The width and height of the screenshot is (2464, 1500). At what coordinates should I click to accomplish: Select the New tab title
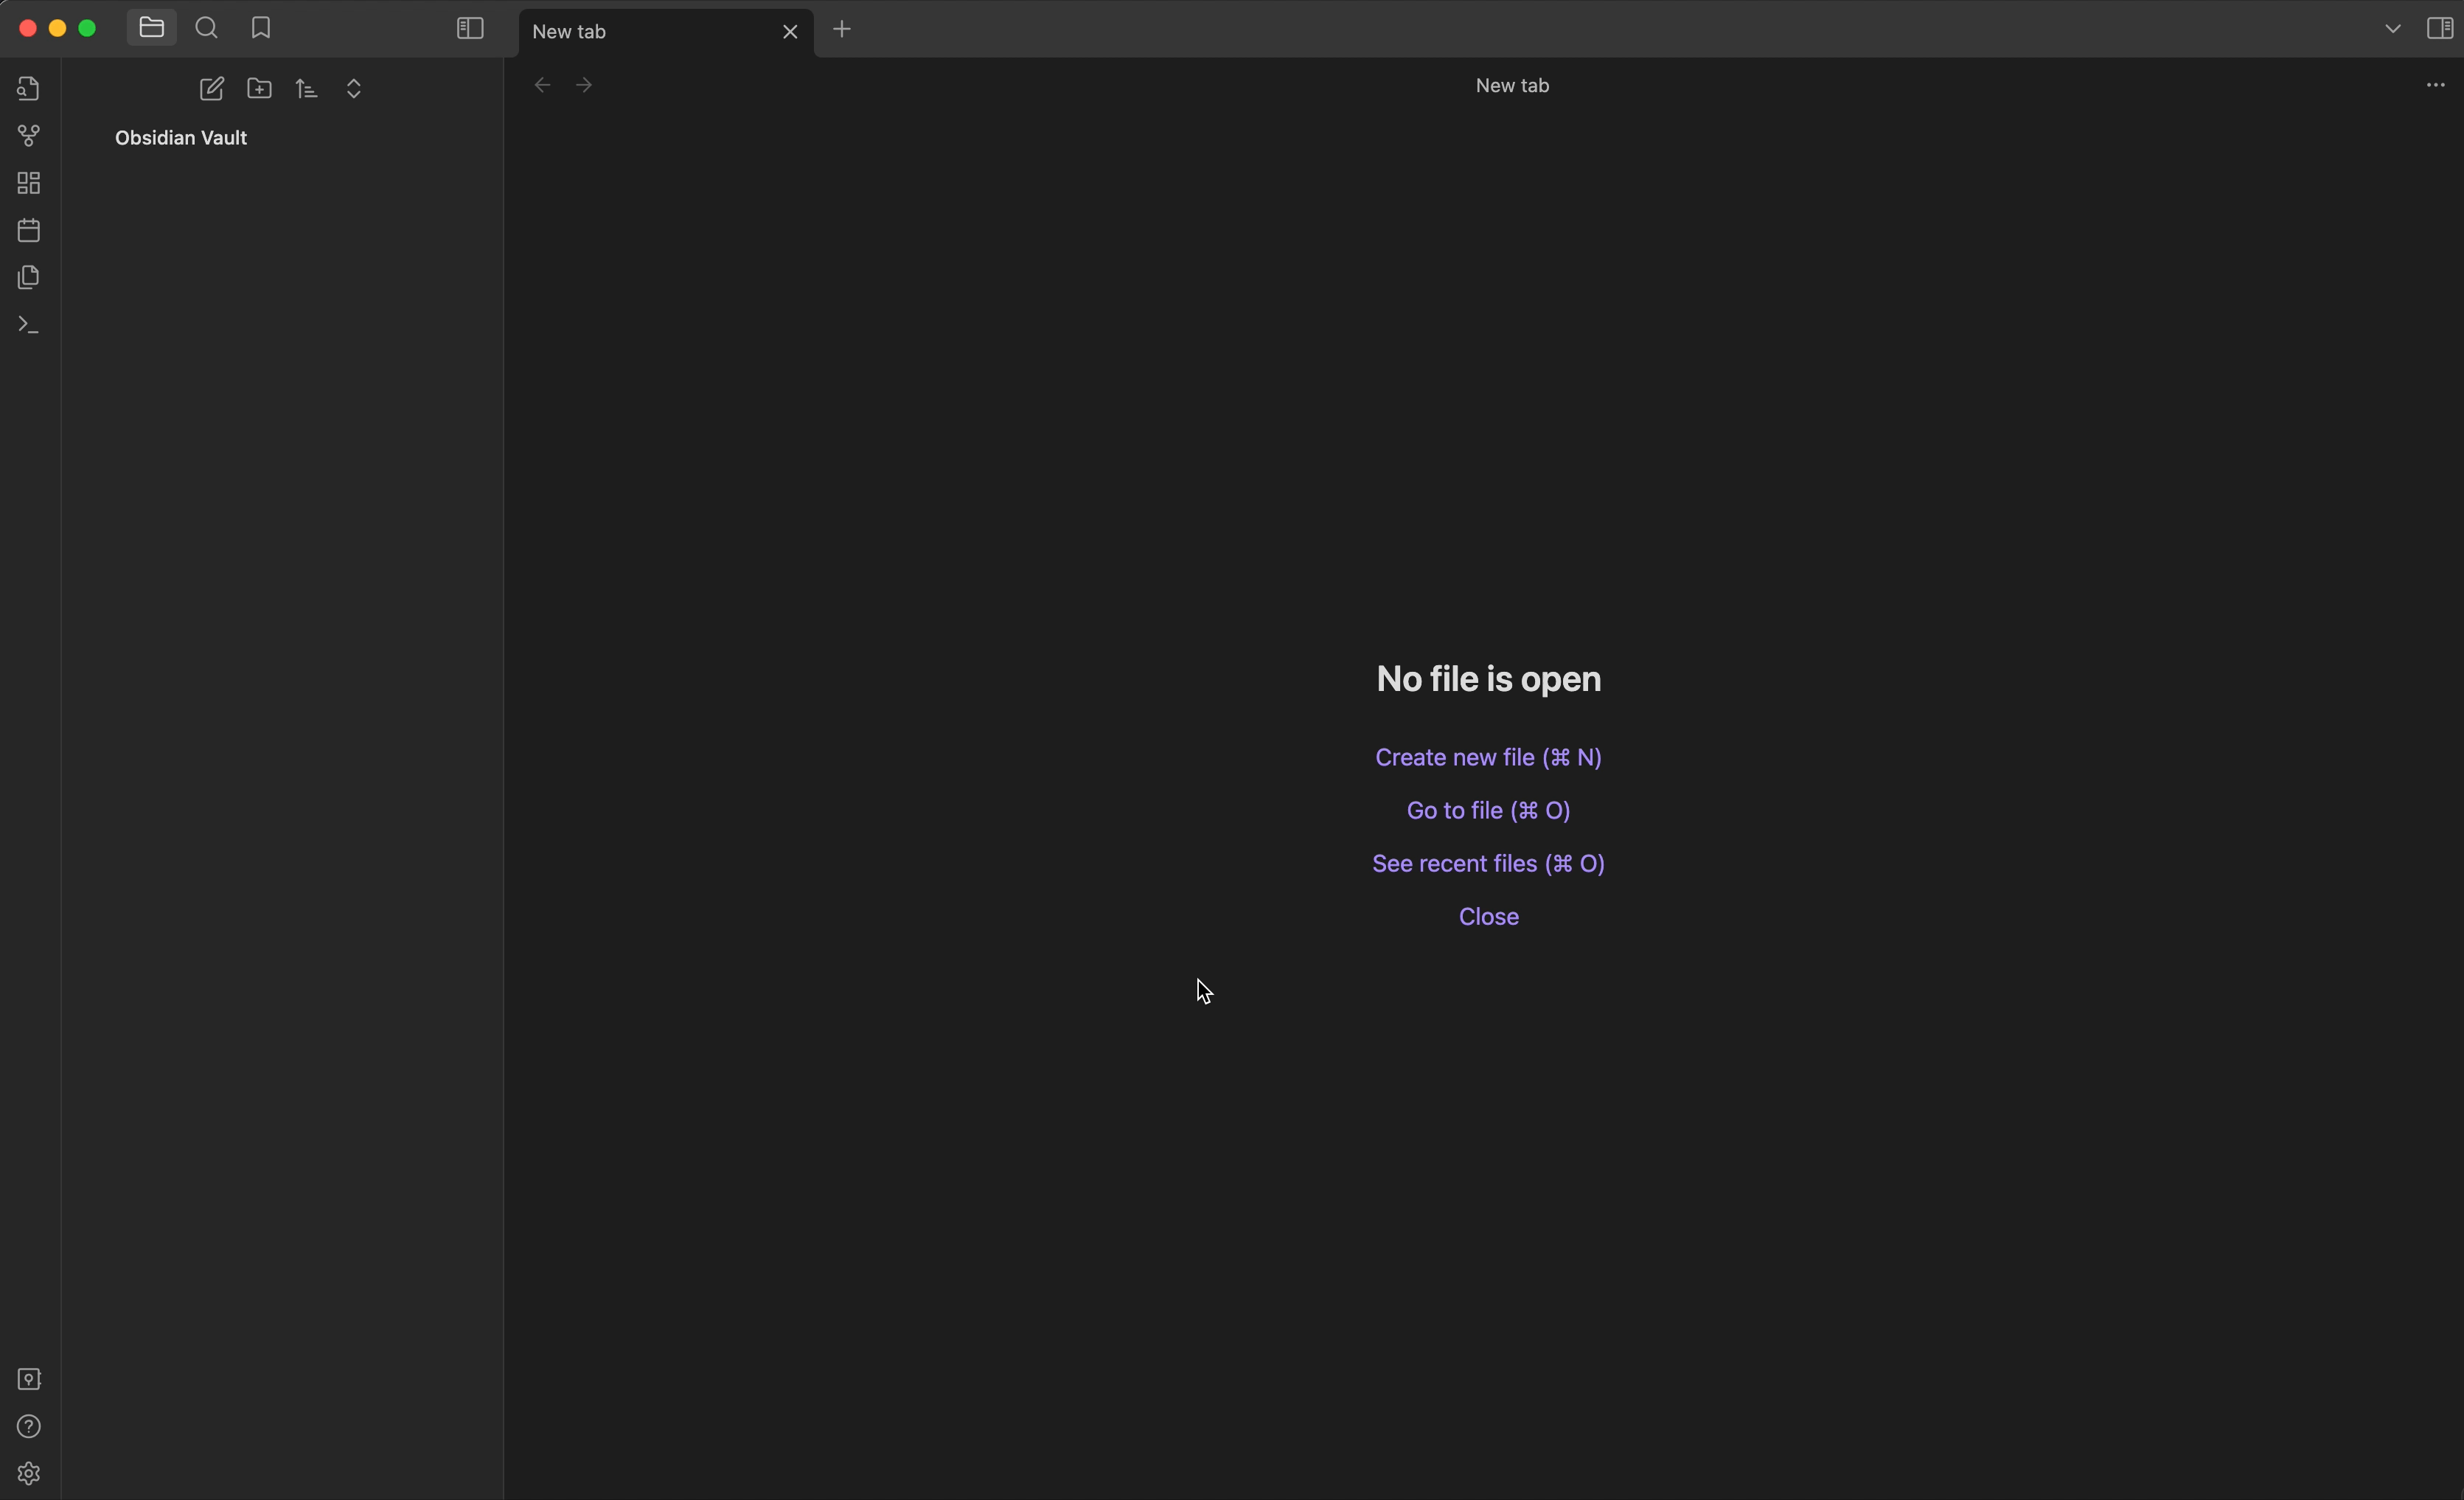569,31
